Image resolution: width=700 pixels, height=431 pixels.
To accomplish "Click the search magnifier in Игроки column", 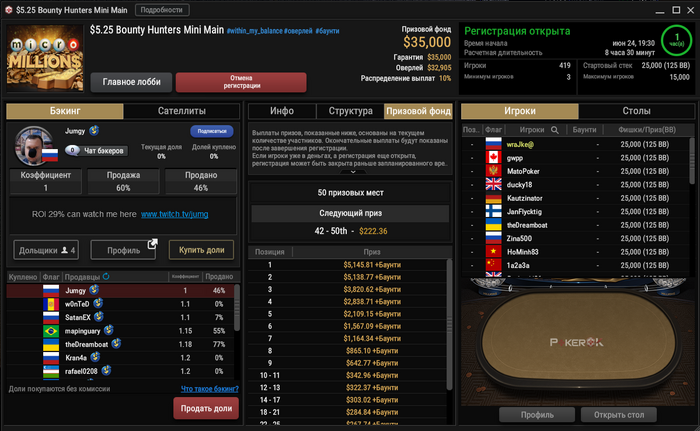I will pos(554,130).
